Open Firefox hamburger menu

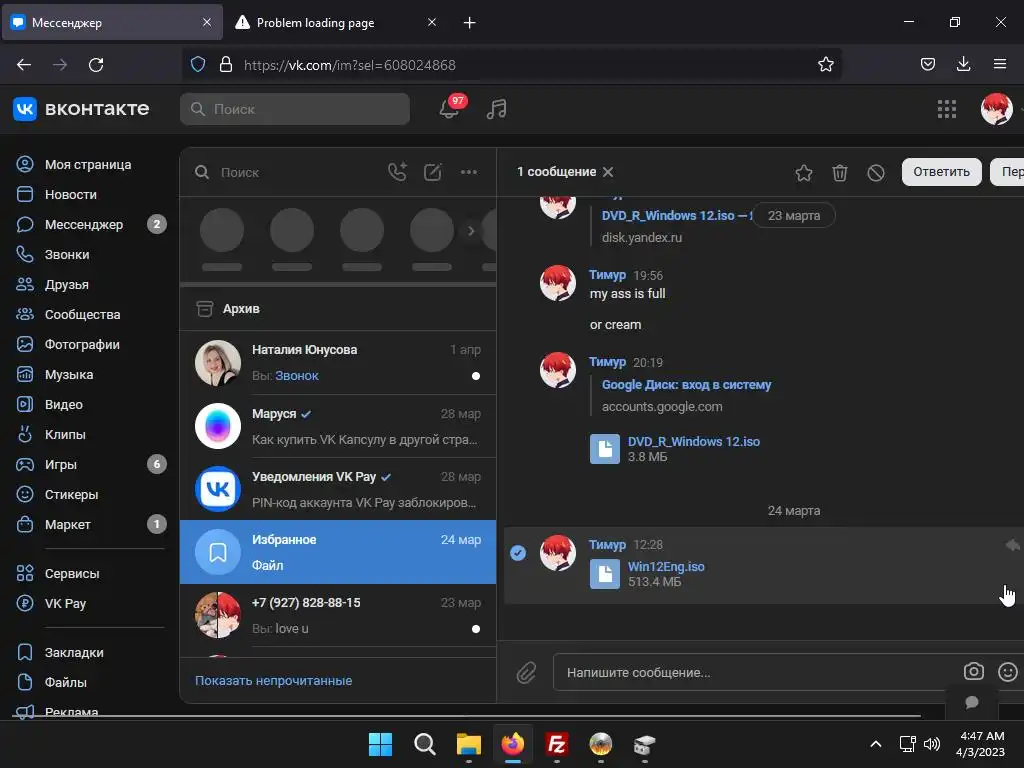[x=1000, y=64]
